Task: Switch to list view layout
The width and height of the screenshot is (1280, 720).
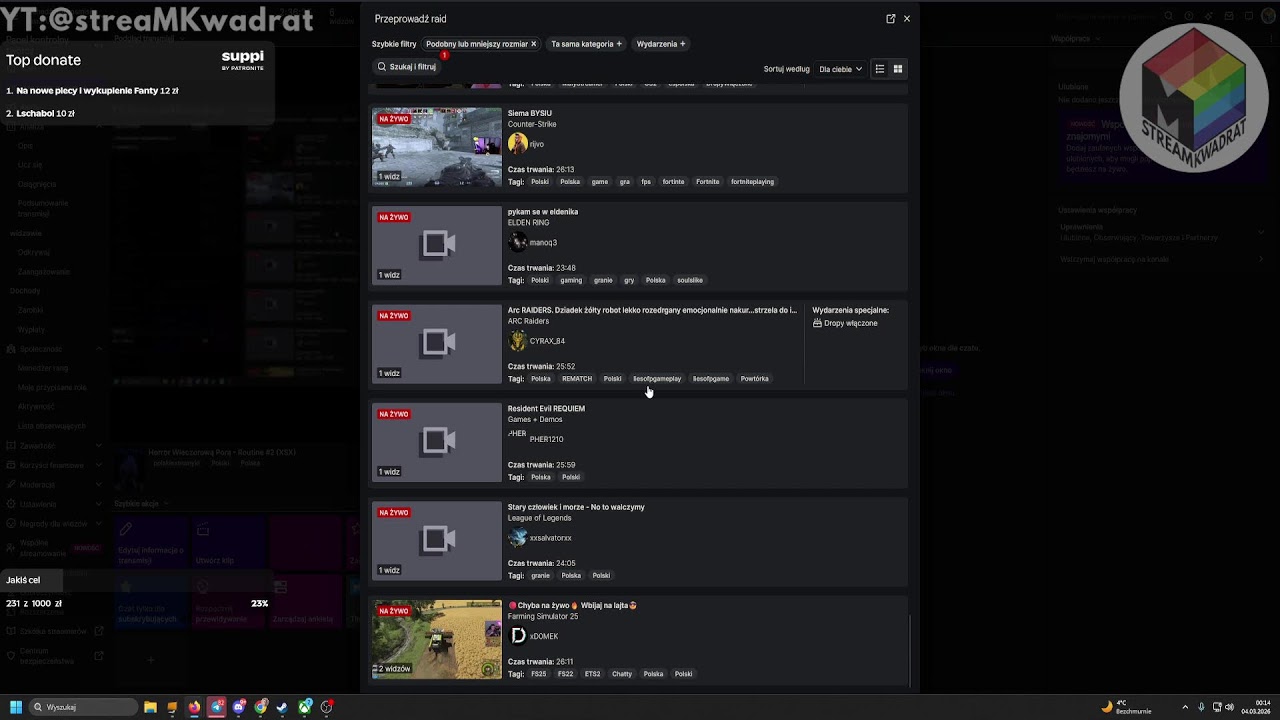Action: click(x=880, y=69)
